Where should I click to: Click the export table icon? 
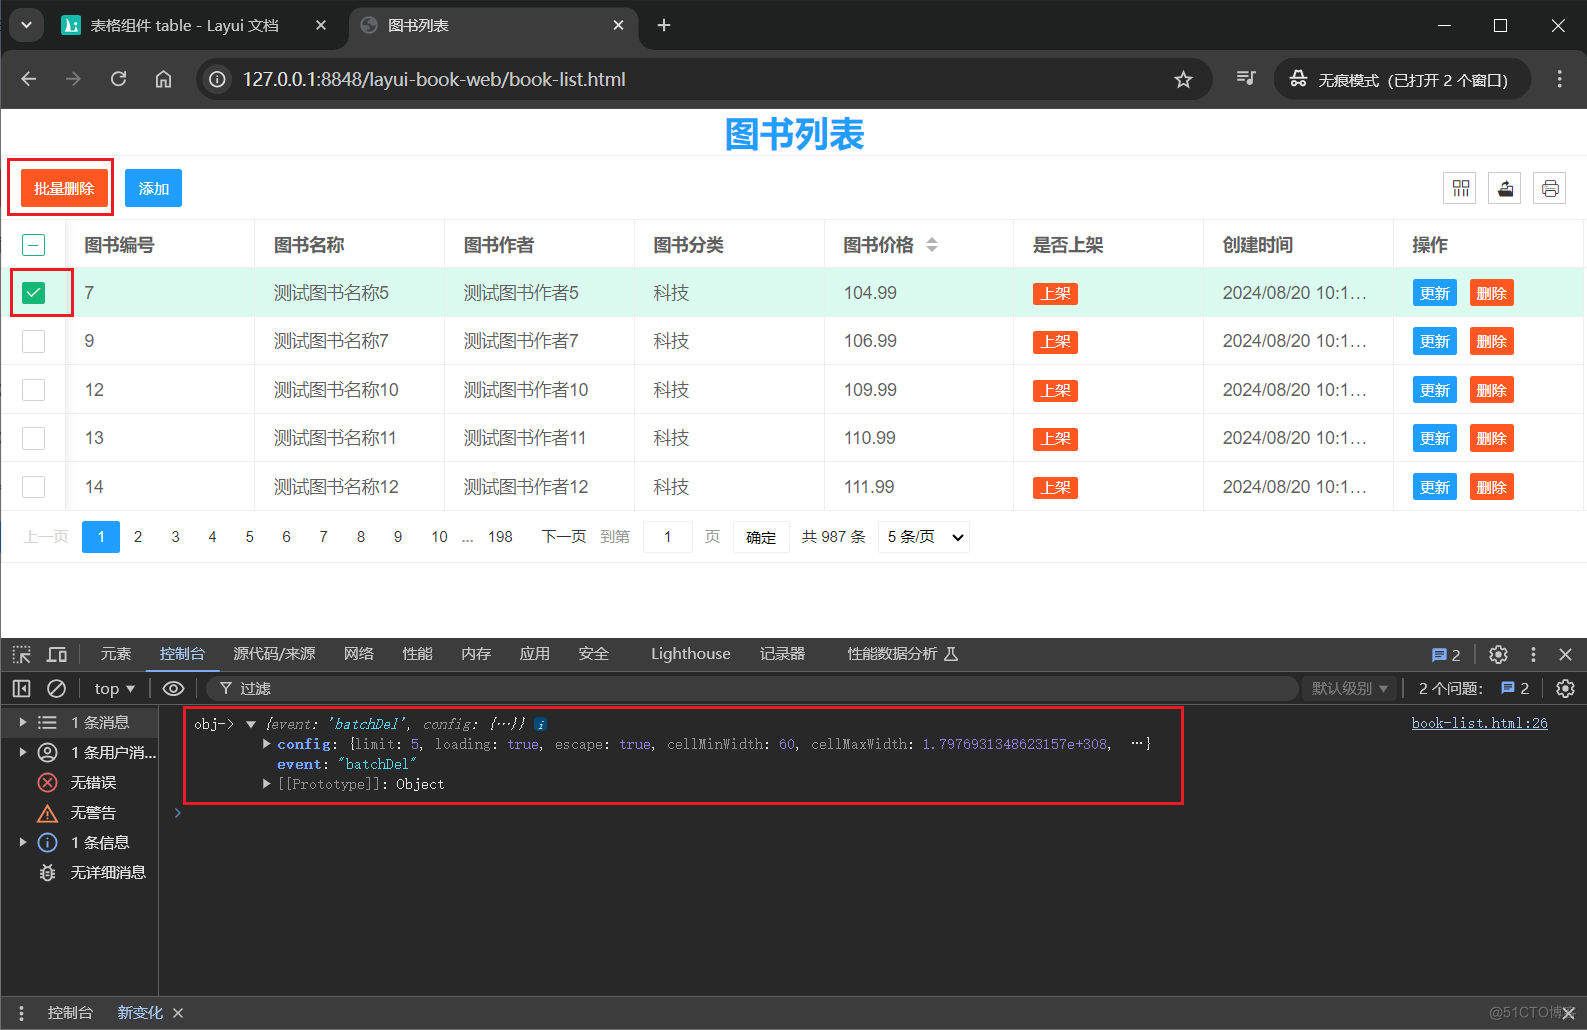tap(1505, 188)
